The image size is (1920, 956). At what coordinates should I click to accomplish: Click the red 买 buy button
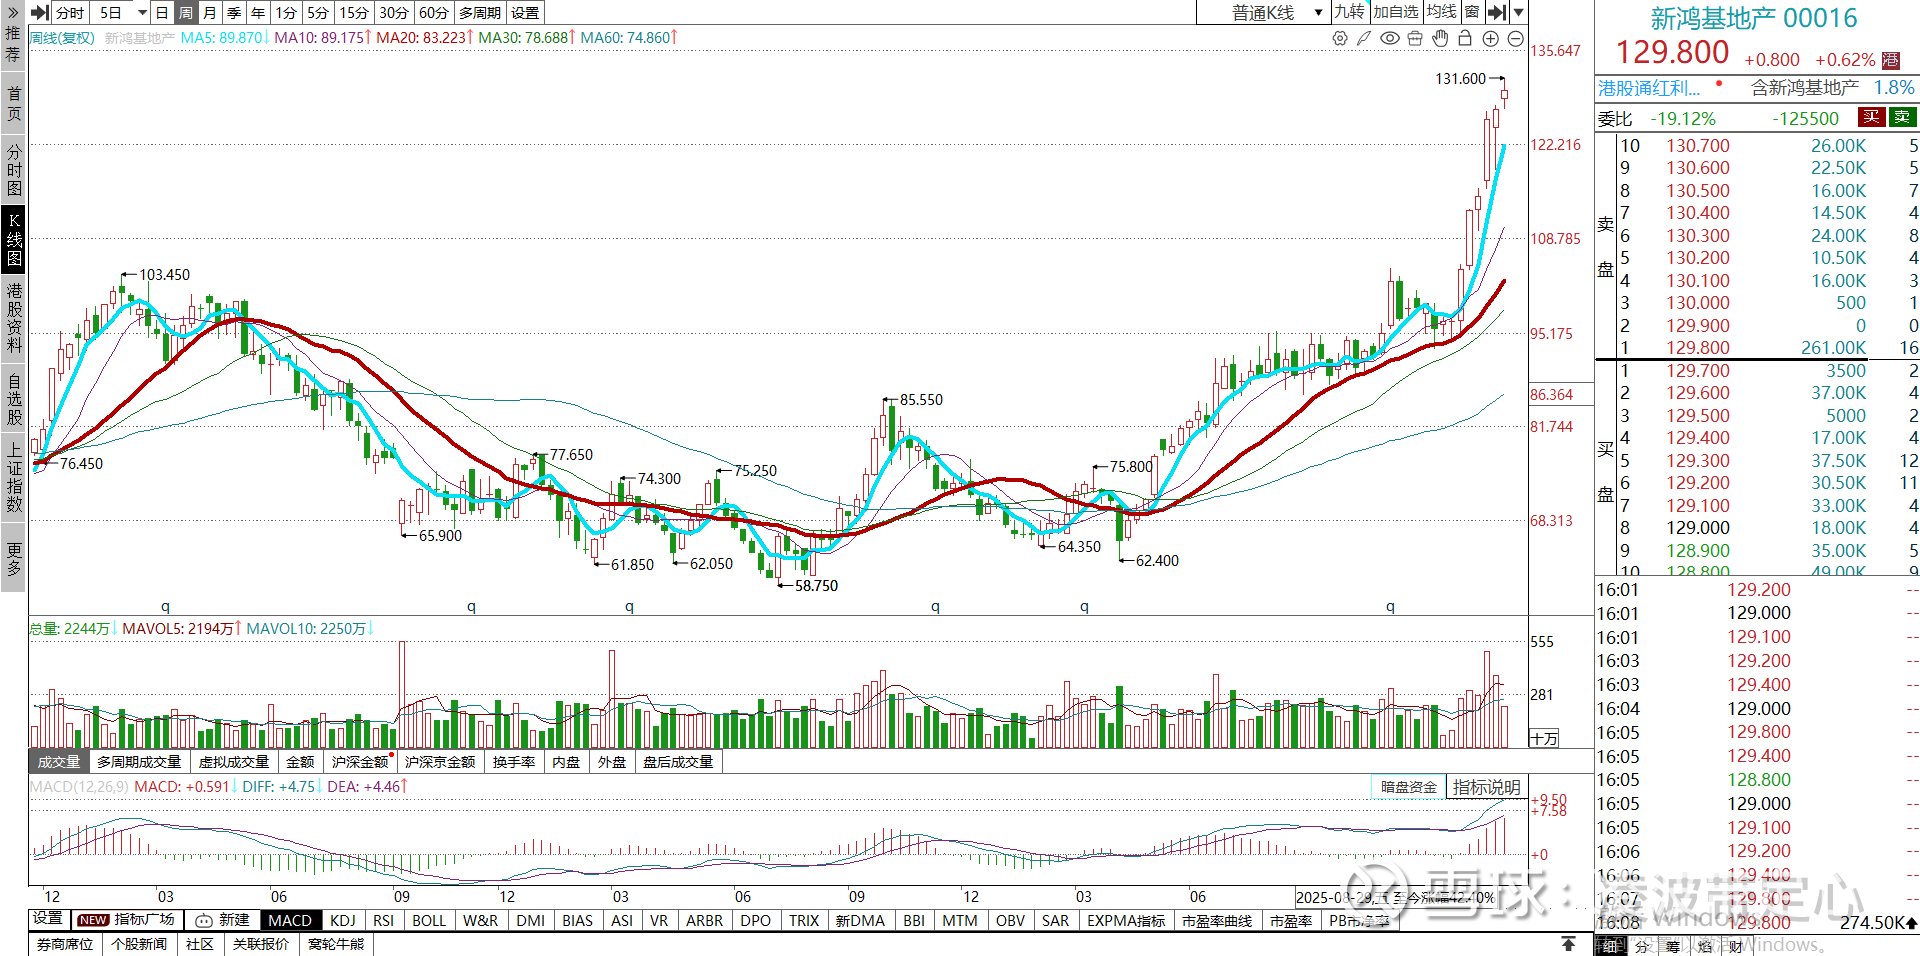pos(1871,117)
